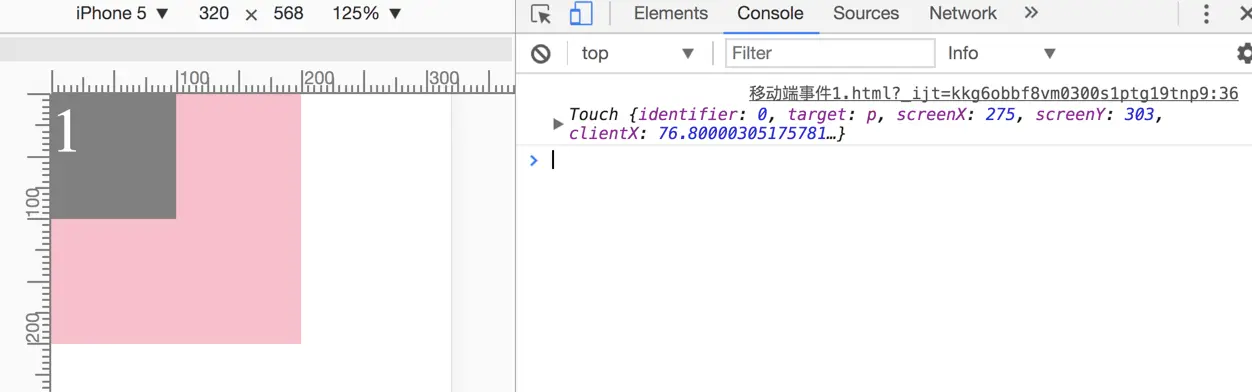Switch to the Console tab
1252x392 pixels.
coord(770,14)
